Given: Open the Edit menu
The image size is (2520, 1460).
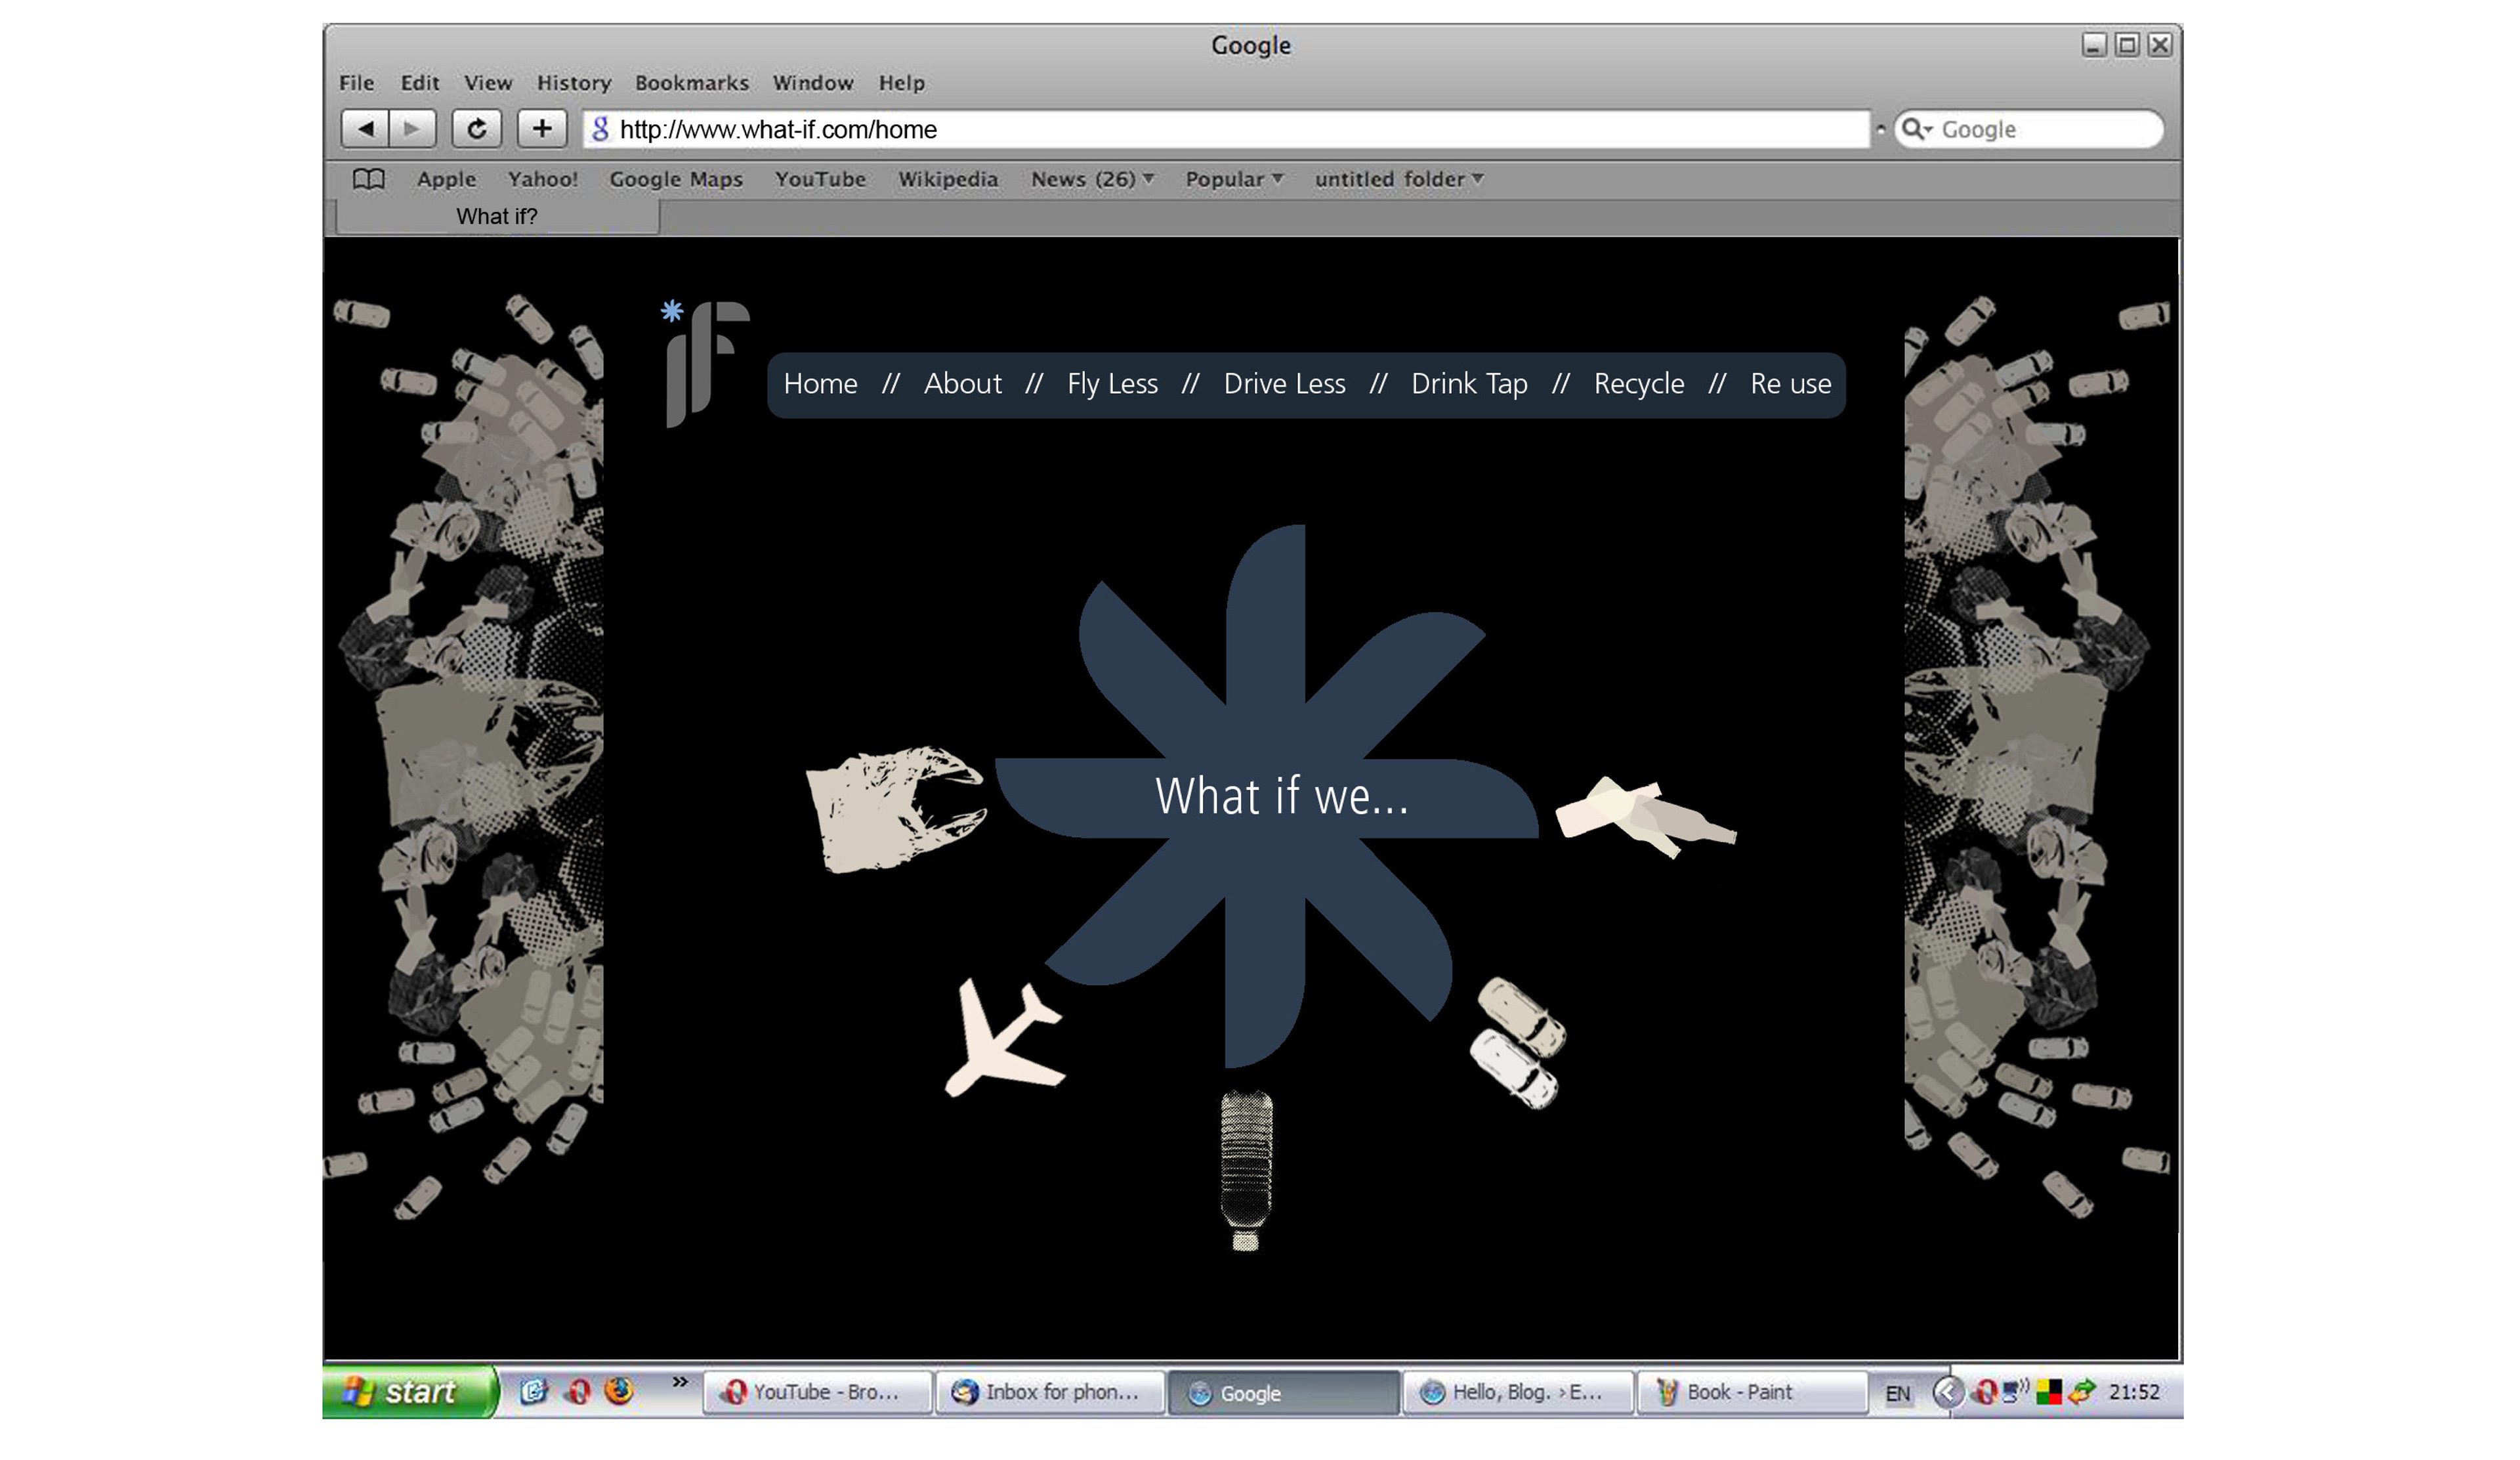Looking at the screenshot, I should 420,83.
